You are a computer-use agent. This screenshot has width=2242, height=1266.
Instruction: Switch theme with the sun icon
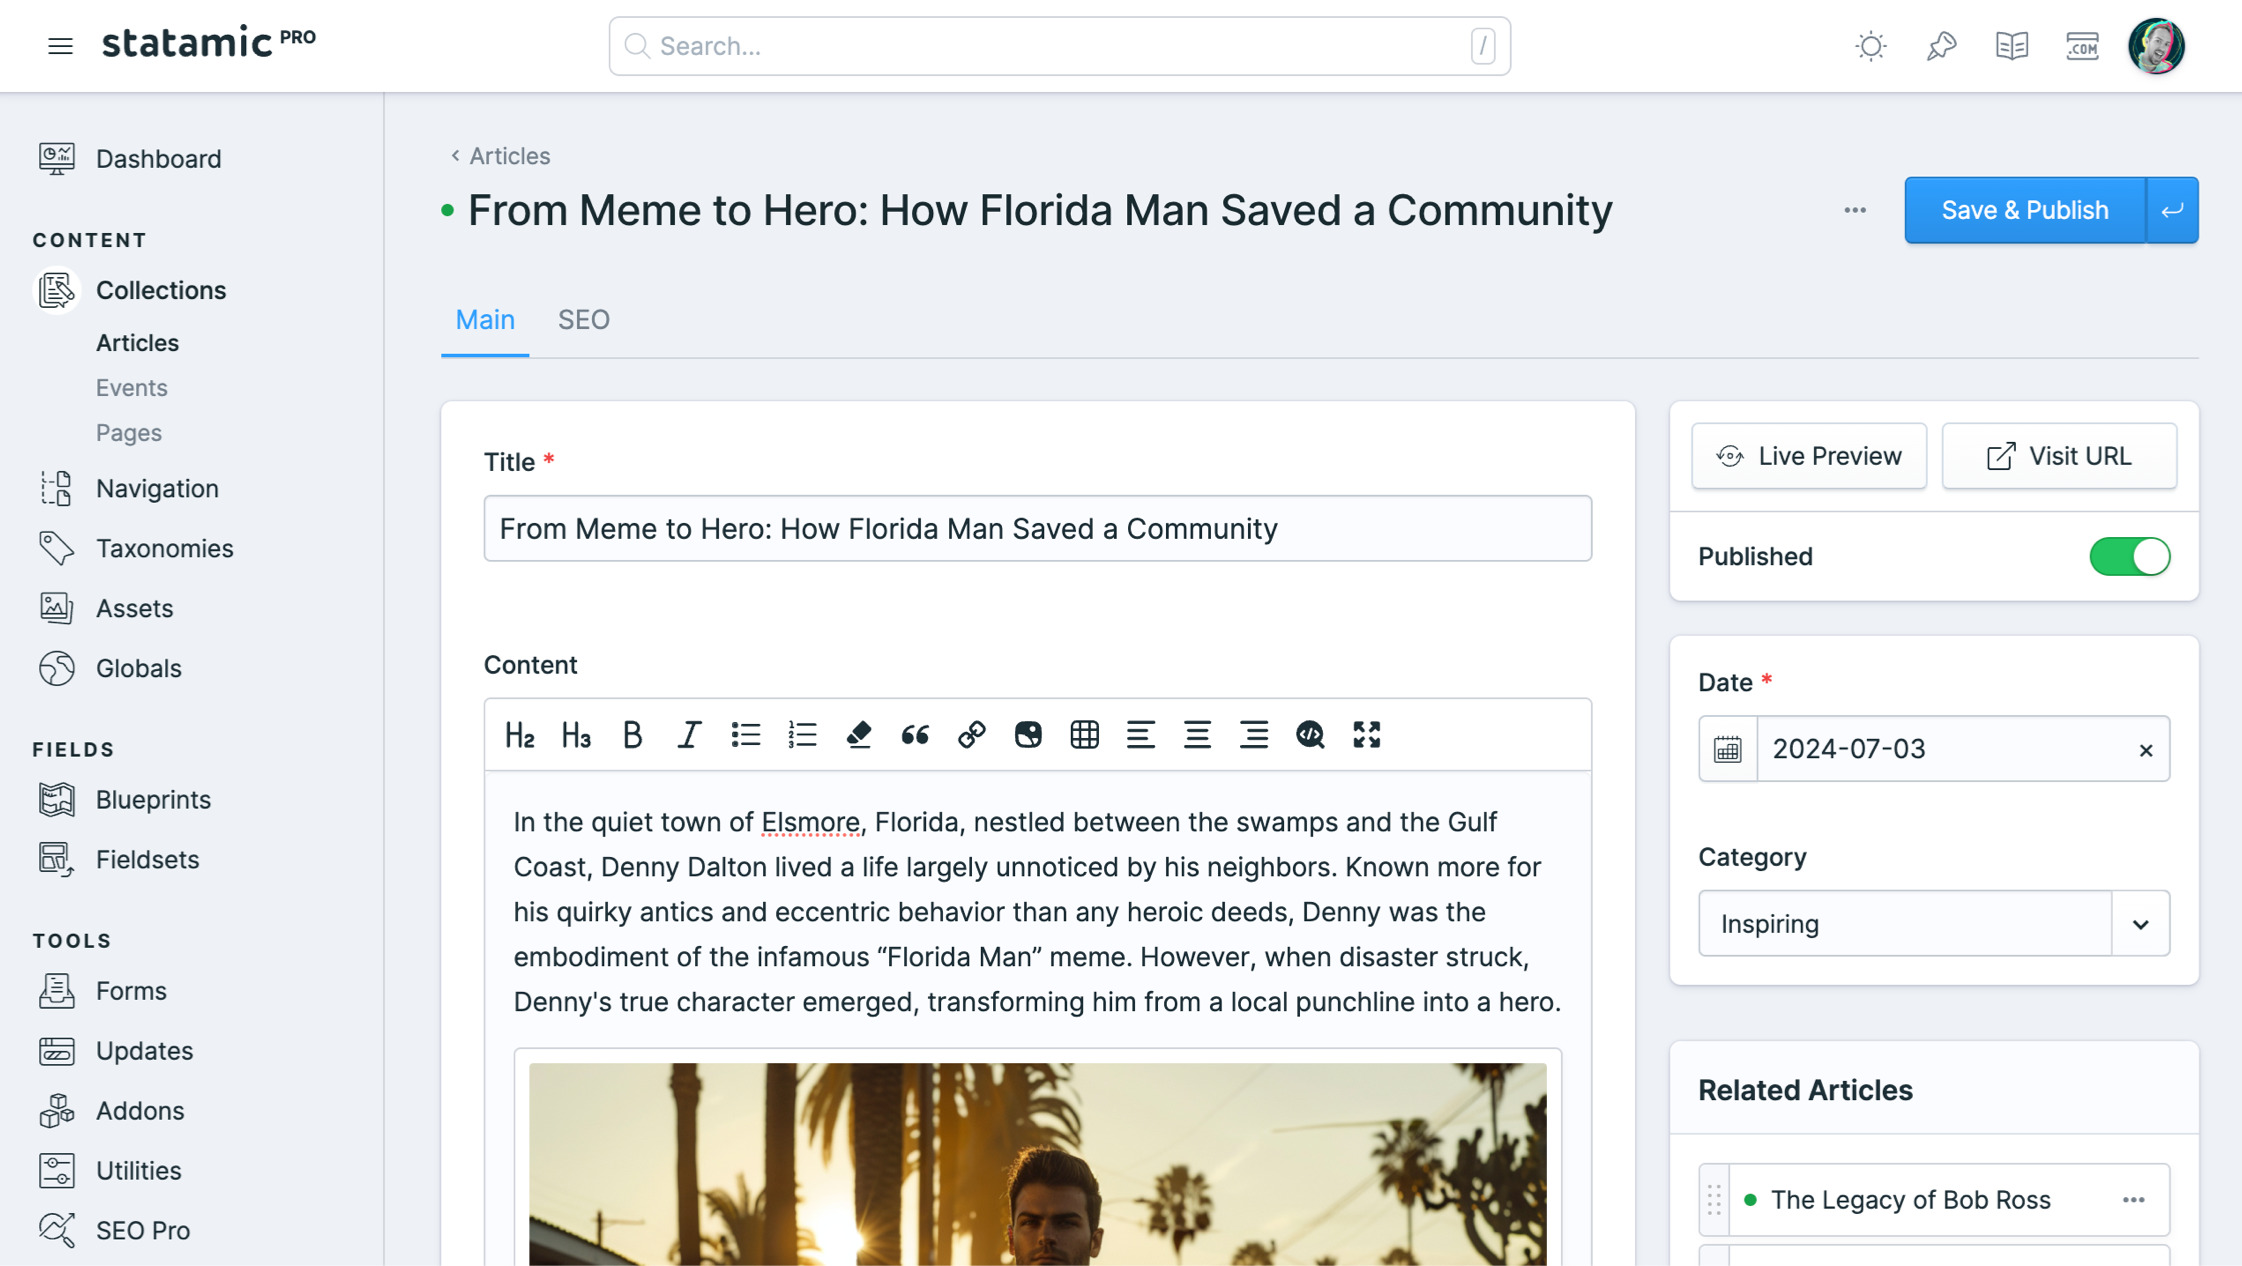tap(1870, 46)
